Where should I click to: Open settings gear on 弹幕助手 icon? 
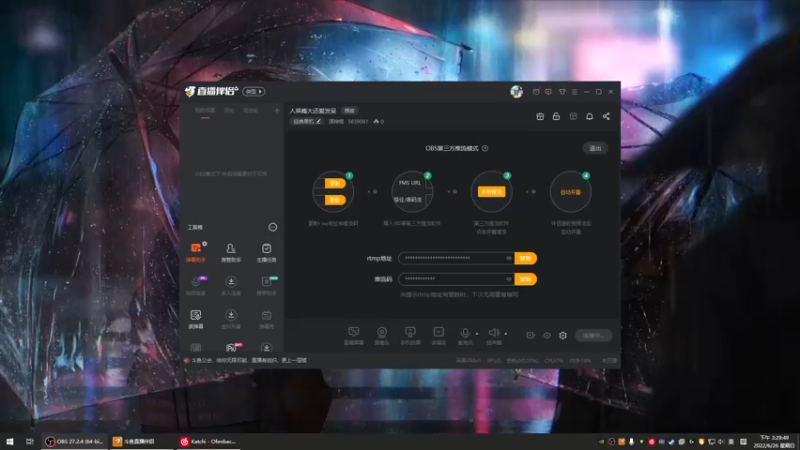tap(205, 244)
